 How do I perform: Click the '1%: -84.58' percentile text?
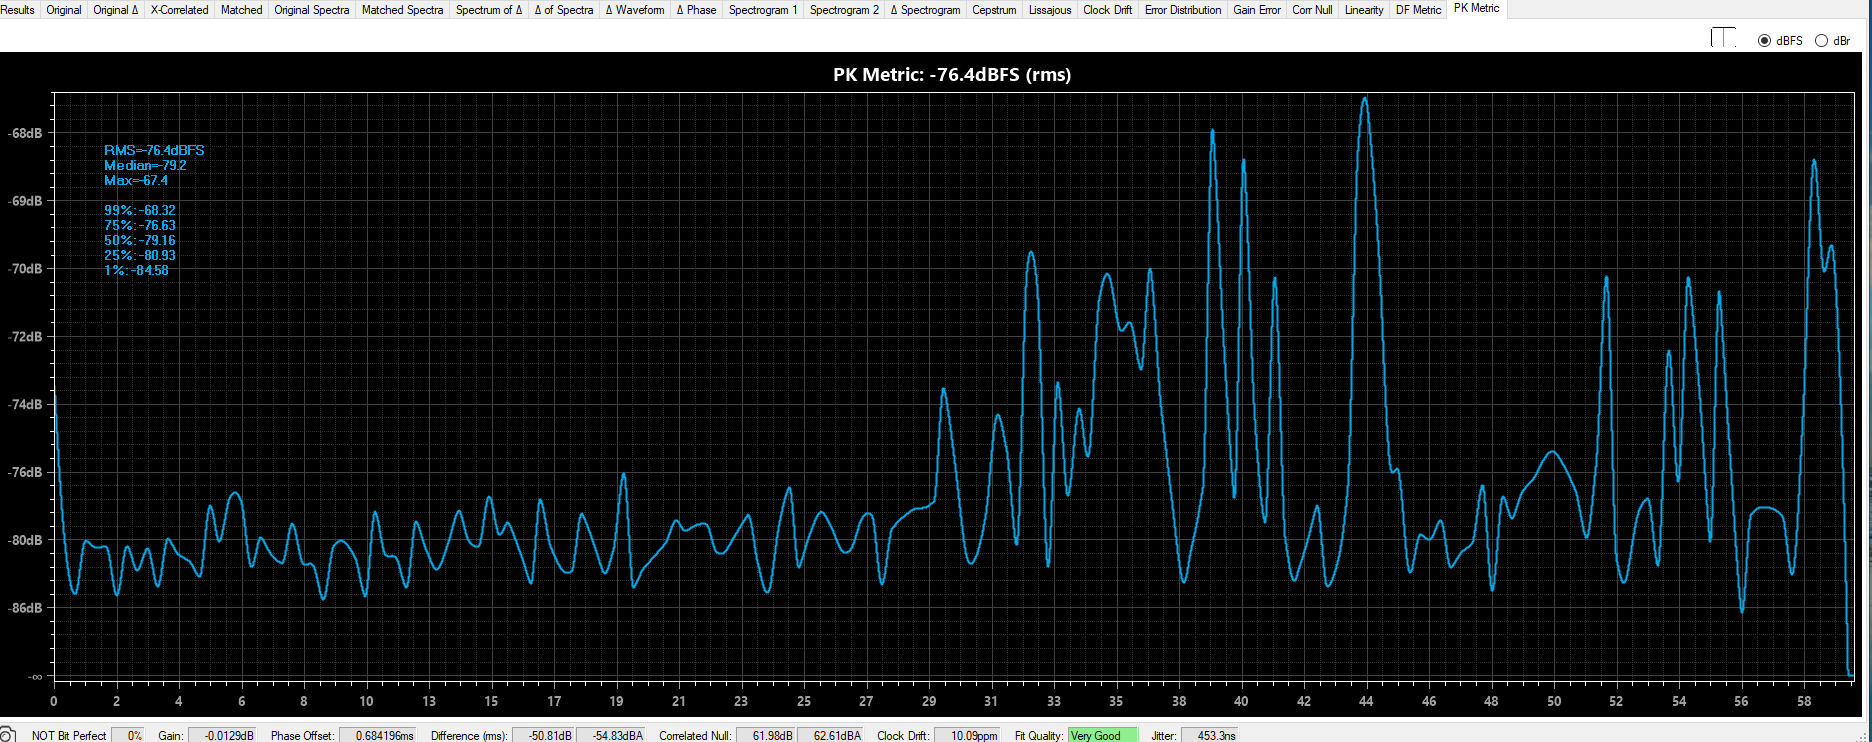coord(136,270)
